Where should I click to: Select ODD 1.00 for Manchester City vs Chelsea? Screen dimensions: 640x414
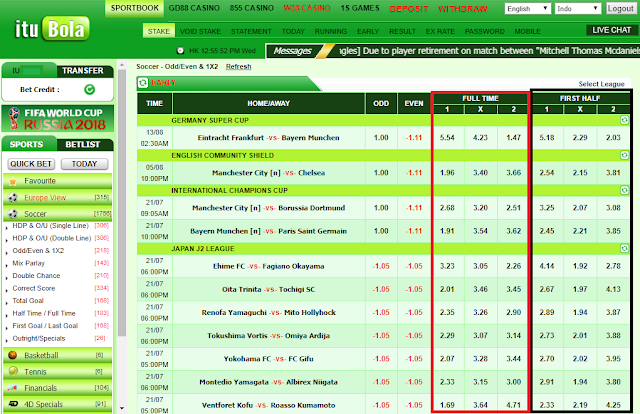[x=381, y=173]
